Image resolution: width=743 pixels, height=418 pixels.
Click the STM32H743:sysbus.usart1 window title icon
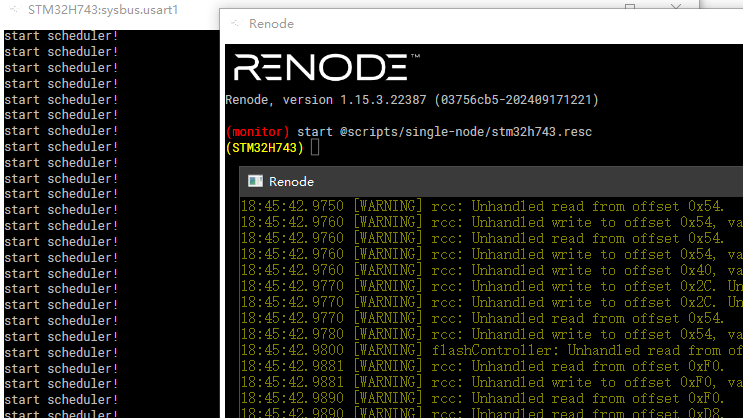pos(15,9)
